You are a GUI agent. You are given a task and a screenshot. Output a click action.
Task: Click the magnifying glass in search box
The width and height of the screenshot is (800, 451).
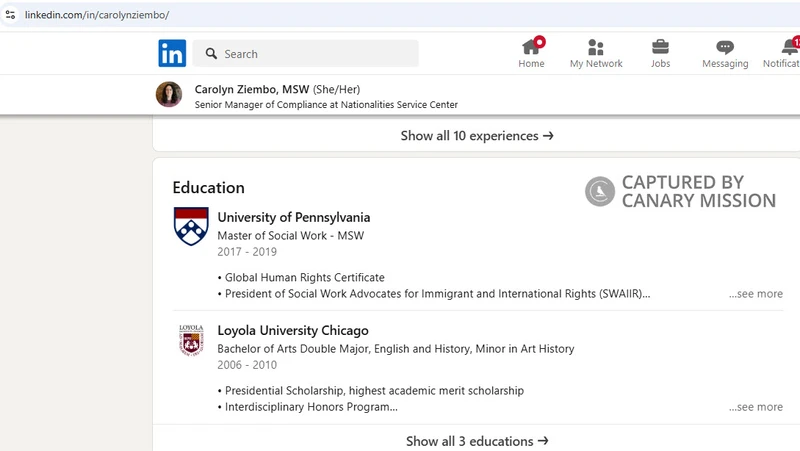coord(212,54)
